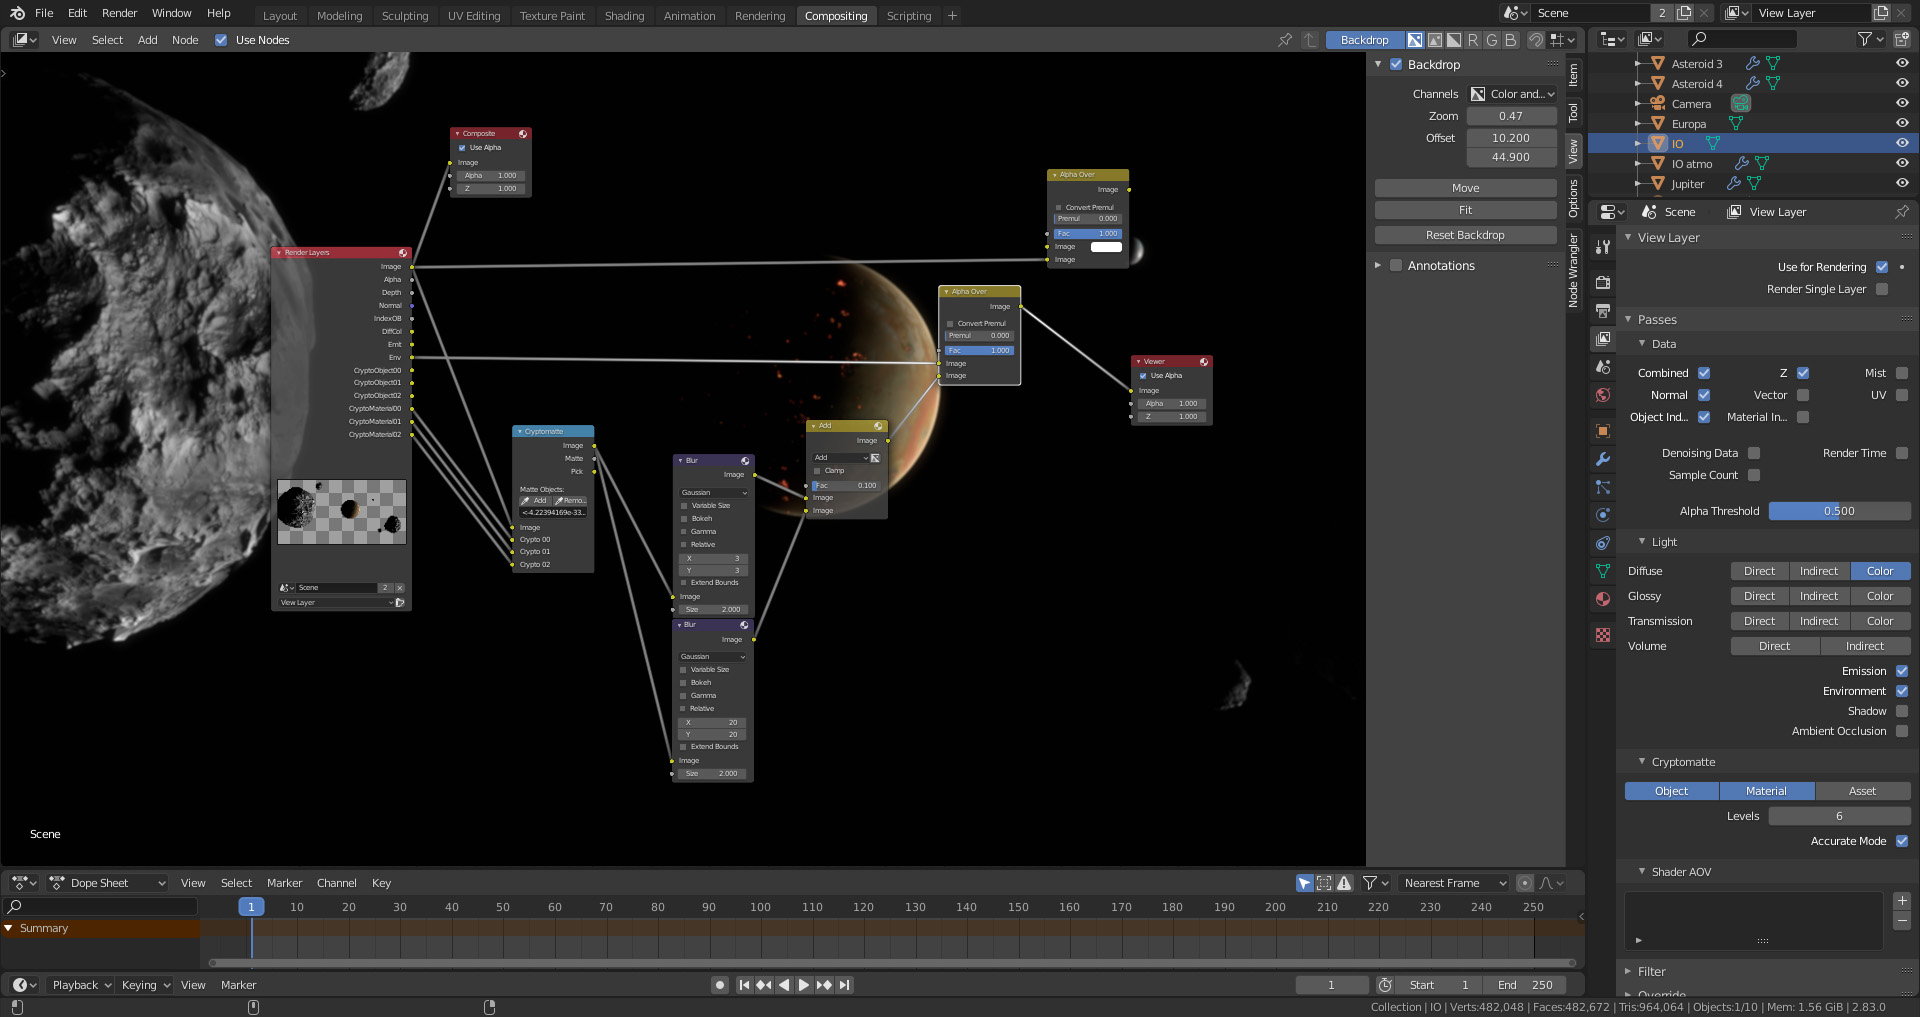The image size is (1920, 1017).
Task: Open the Texture properties tab
Action: click(x=1603, y=635)
